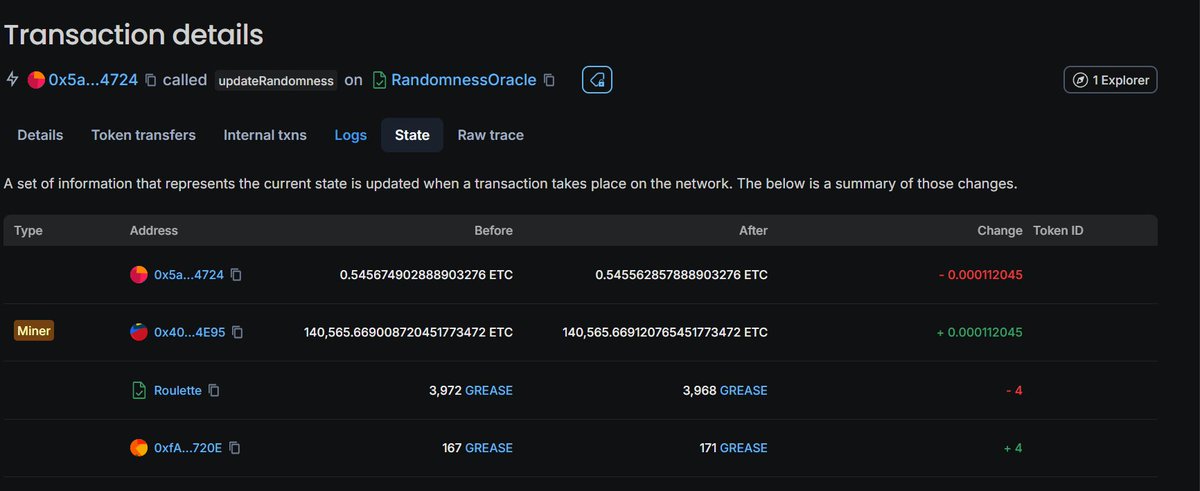The image size is (1200, 491).
Task: Click the 0xfA...720E change value + 4
Action: click(1013, 448)
